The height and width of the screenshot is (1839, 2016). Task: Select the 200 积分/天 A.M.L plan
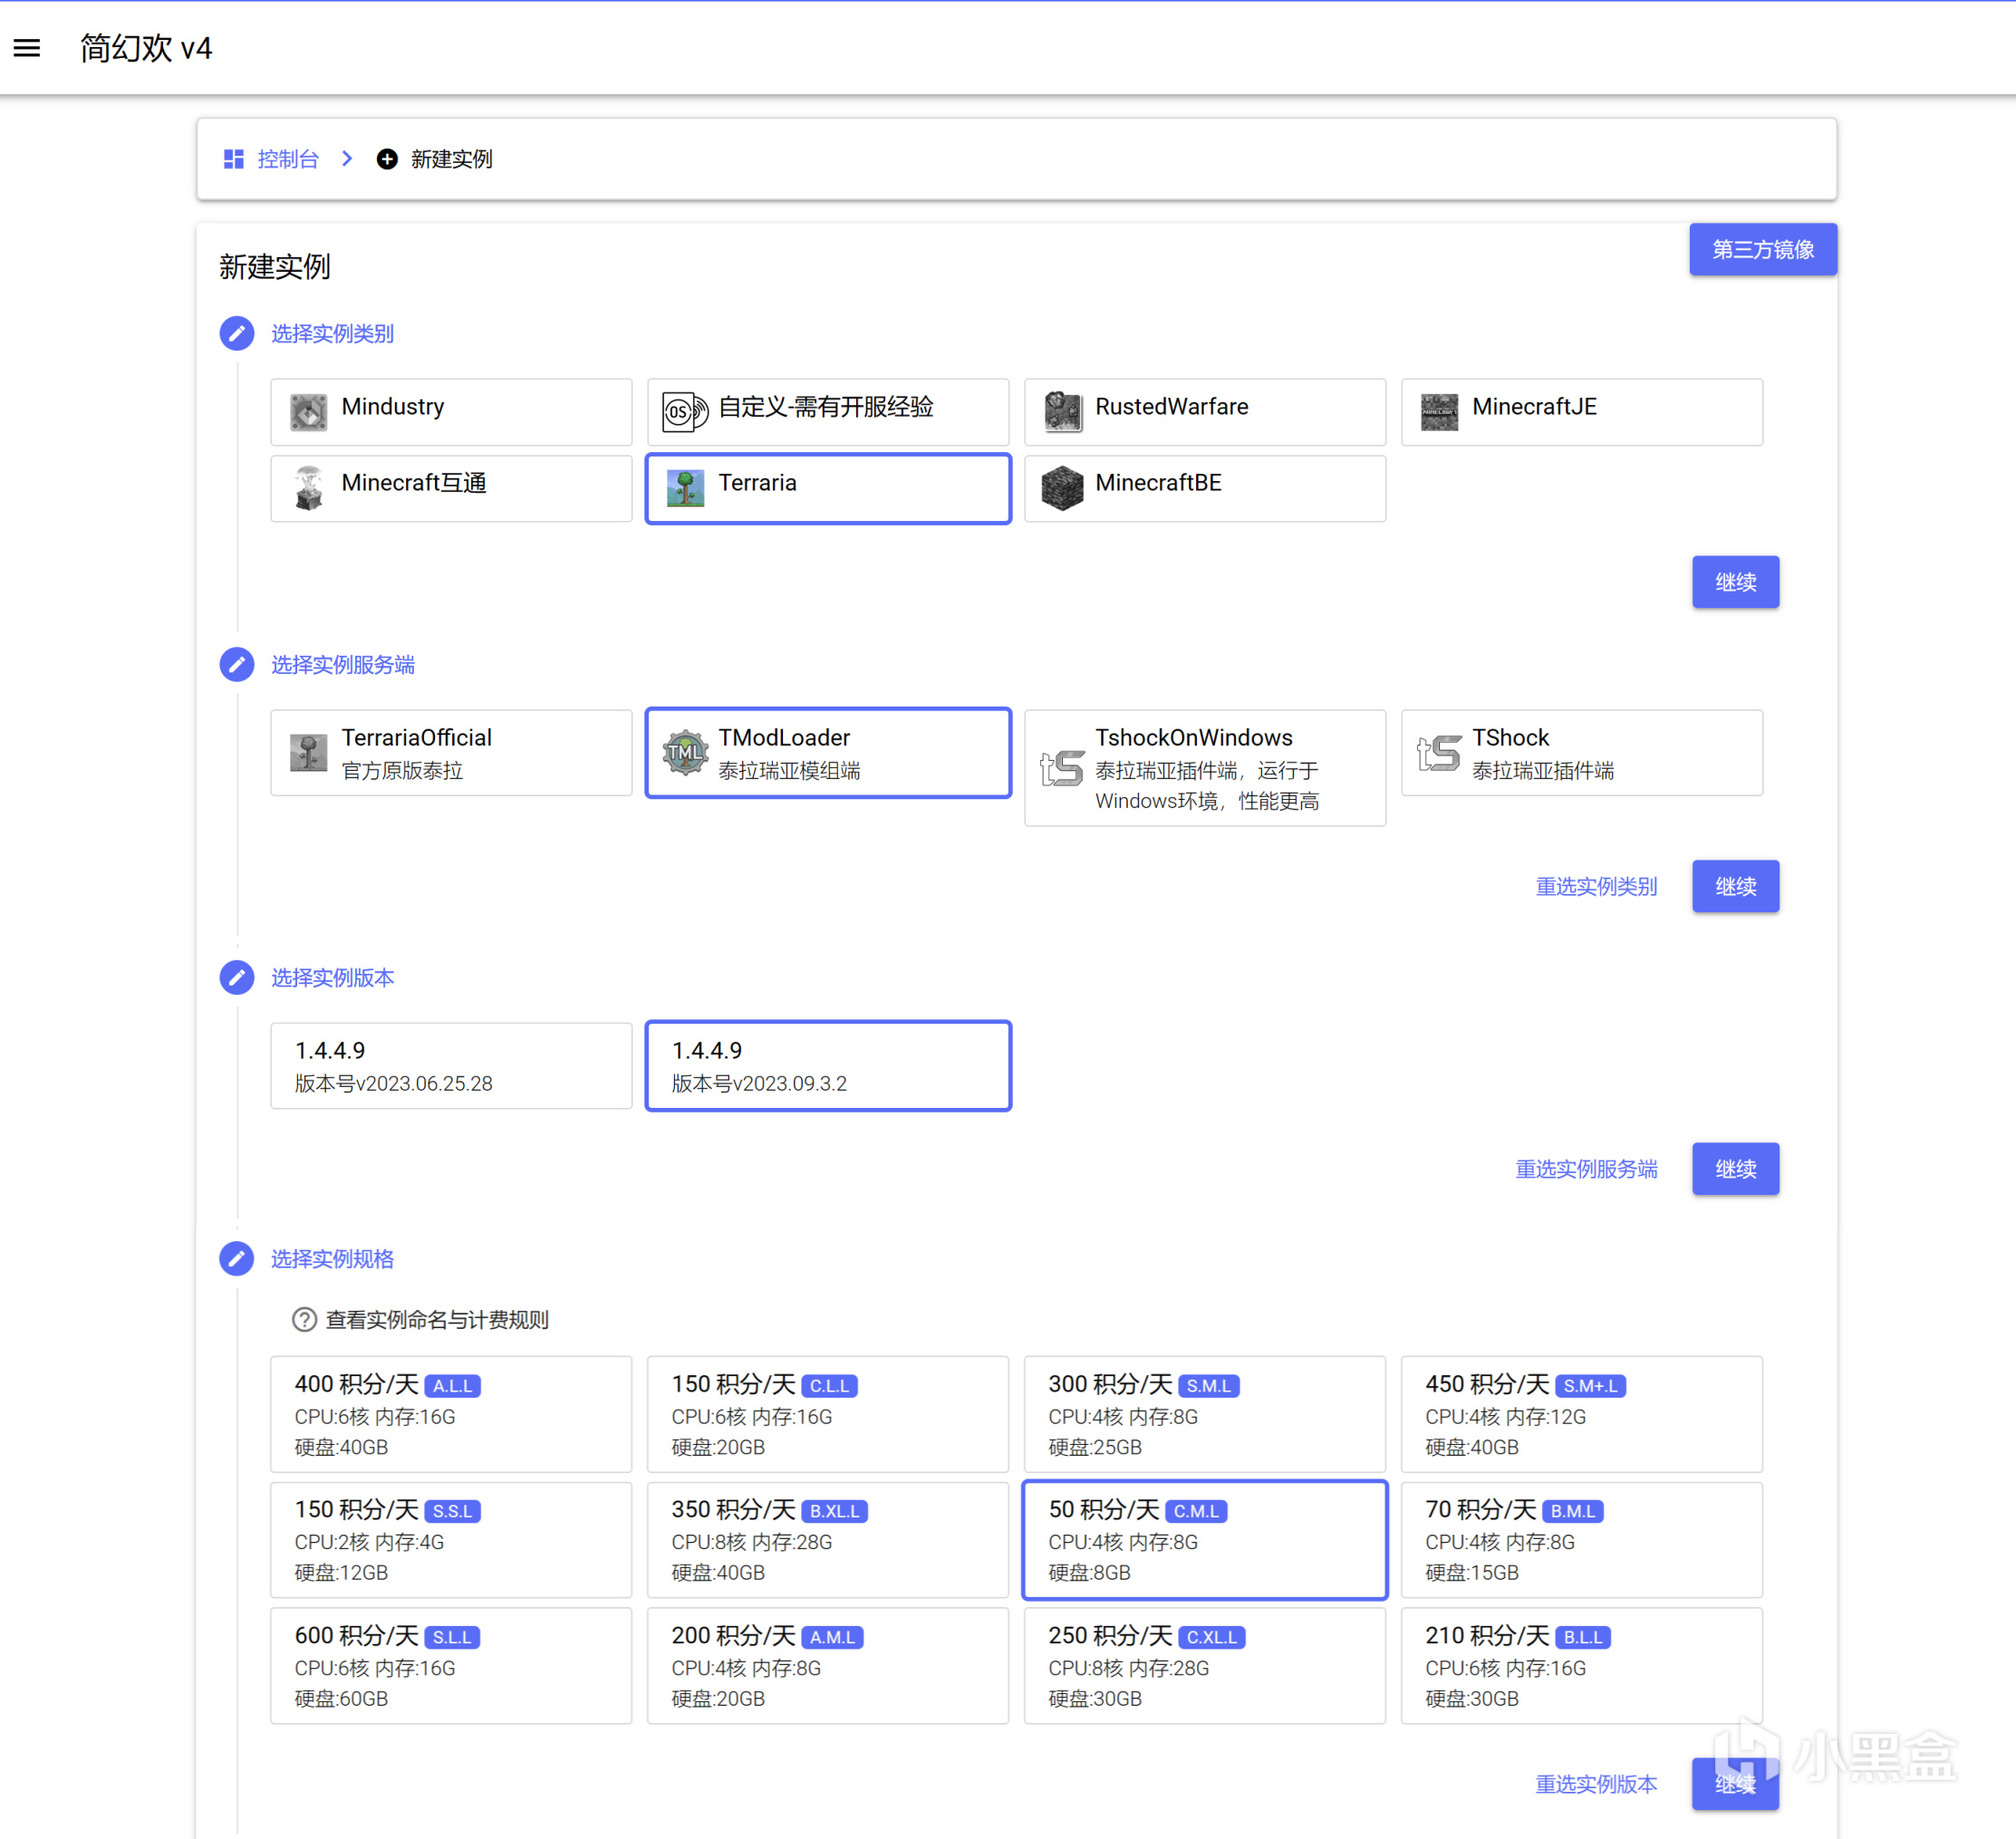point(828,1666)
